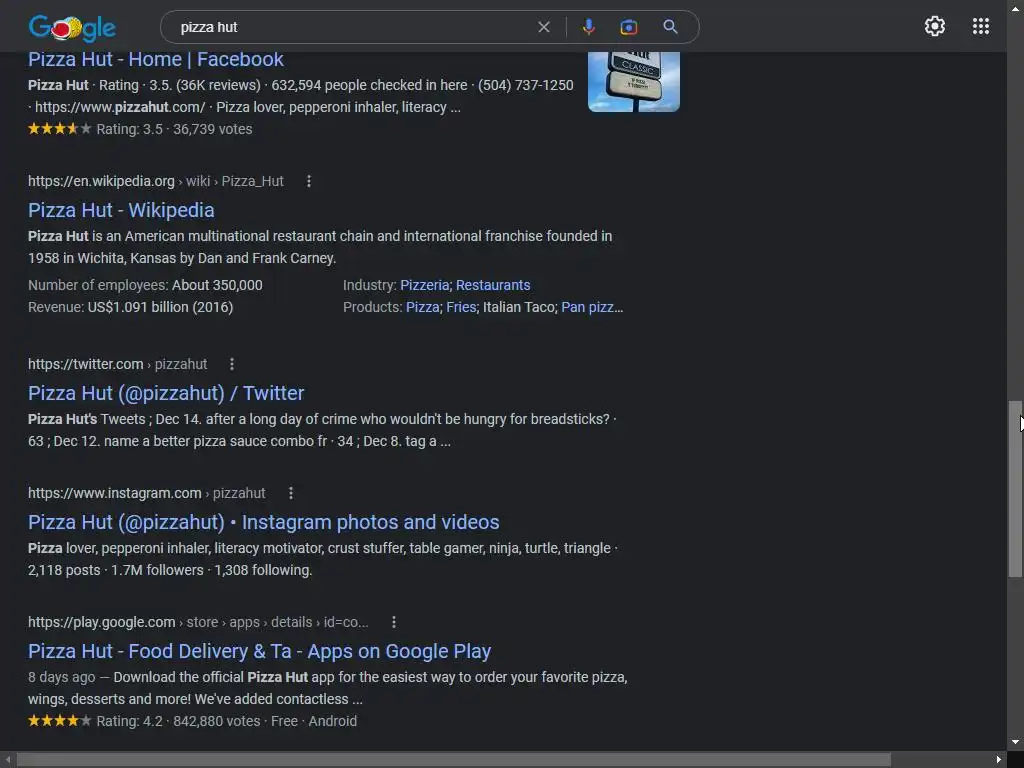This screenshot has width=1024, height=768.
Task: Open three-dot menu for Twitter result
Action: 232,364
